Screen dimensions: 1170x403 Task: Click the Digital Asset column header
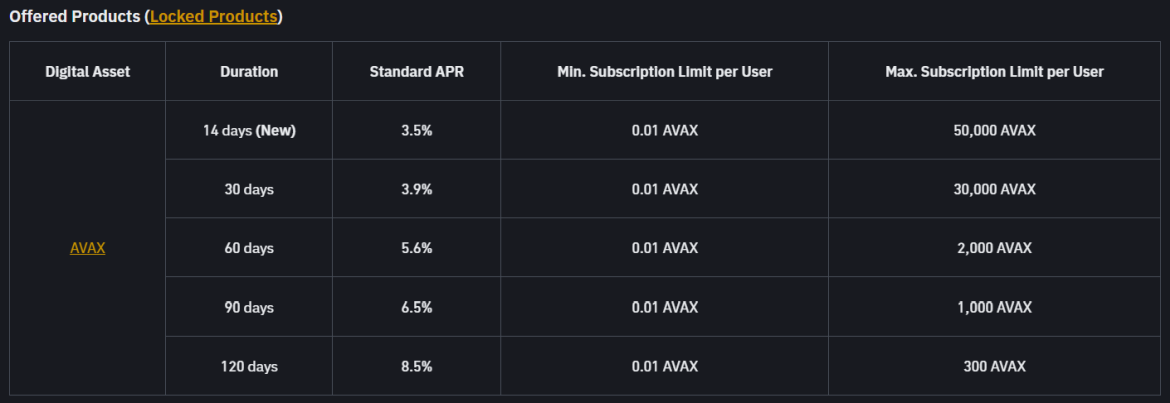tap(87, 72)
